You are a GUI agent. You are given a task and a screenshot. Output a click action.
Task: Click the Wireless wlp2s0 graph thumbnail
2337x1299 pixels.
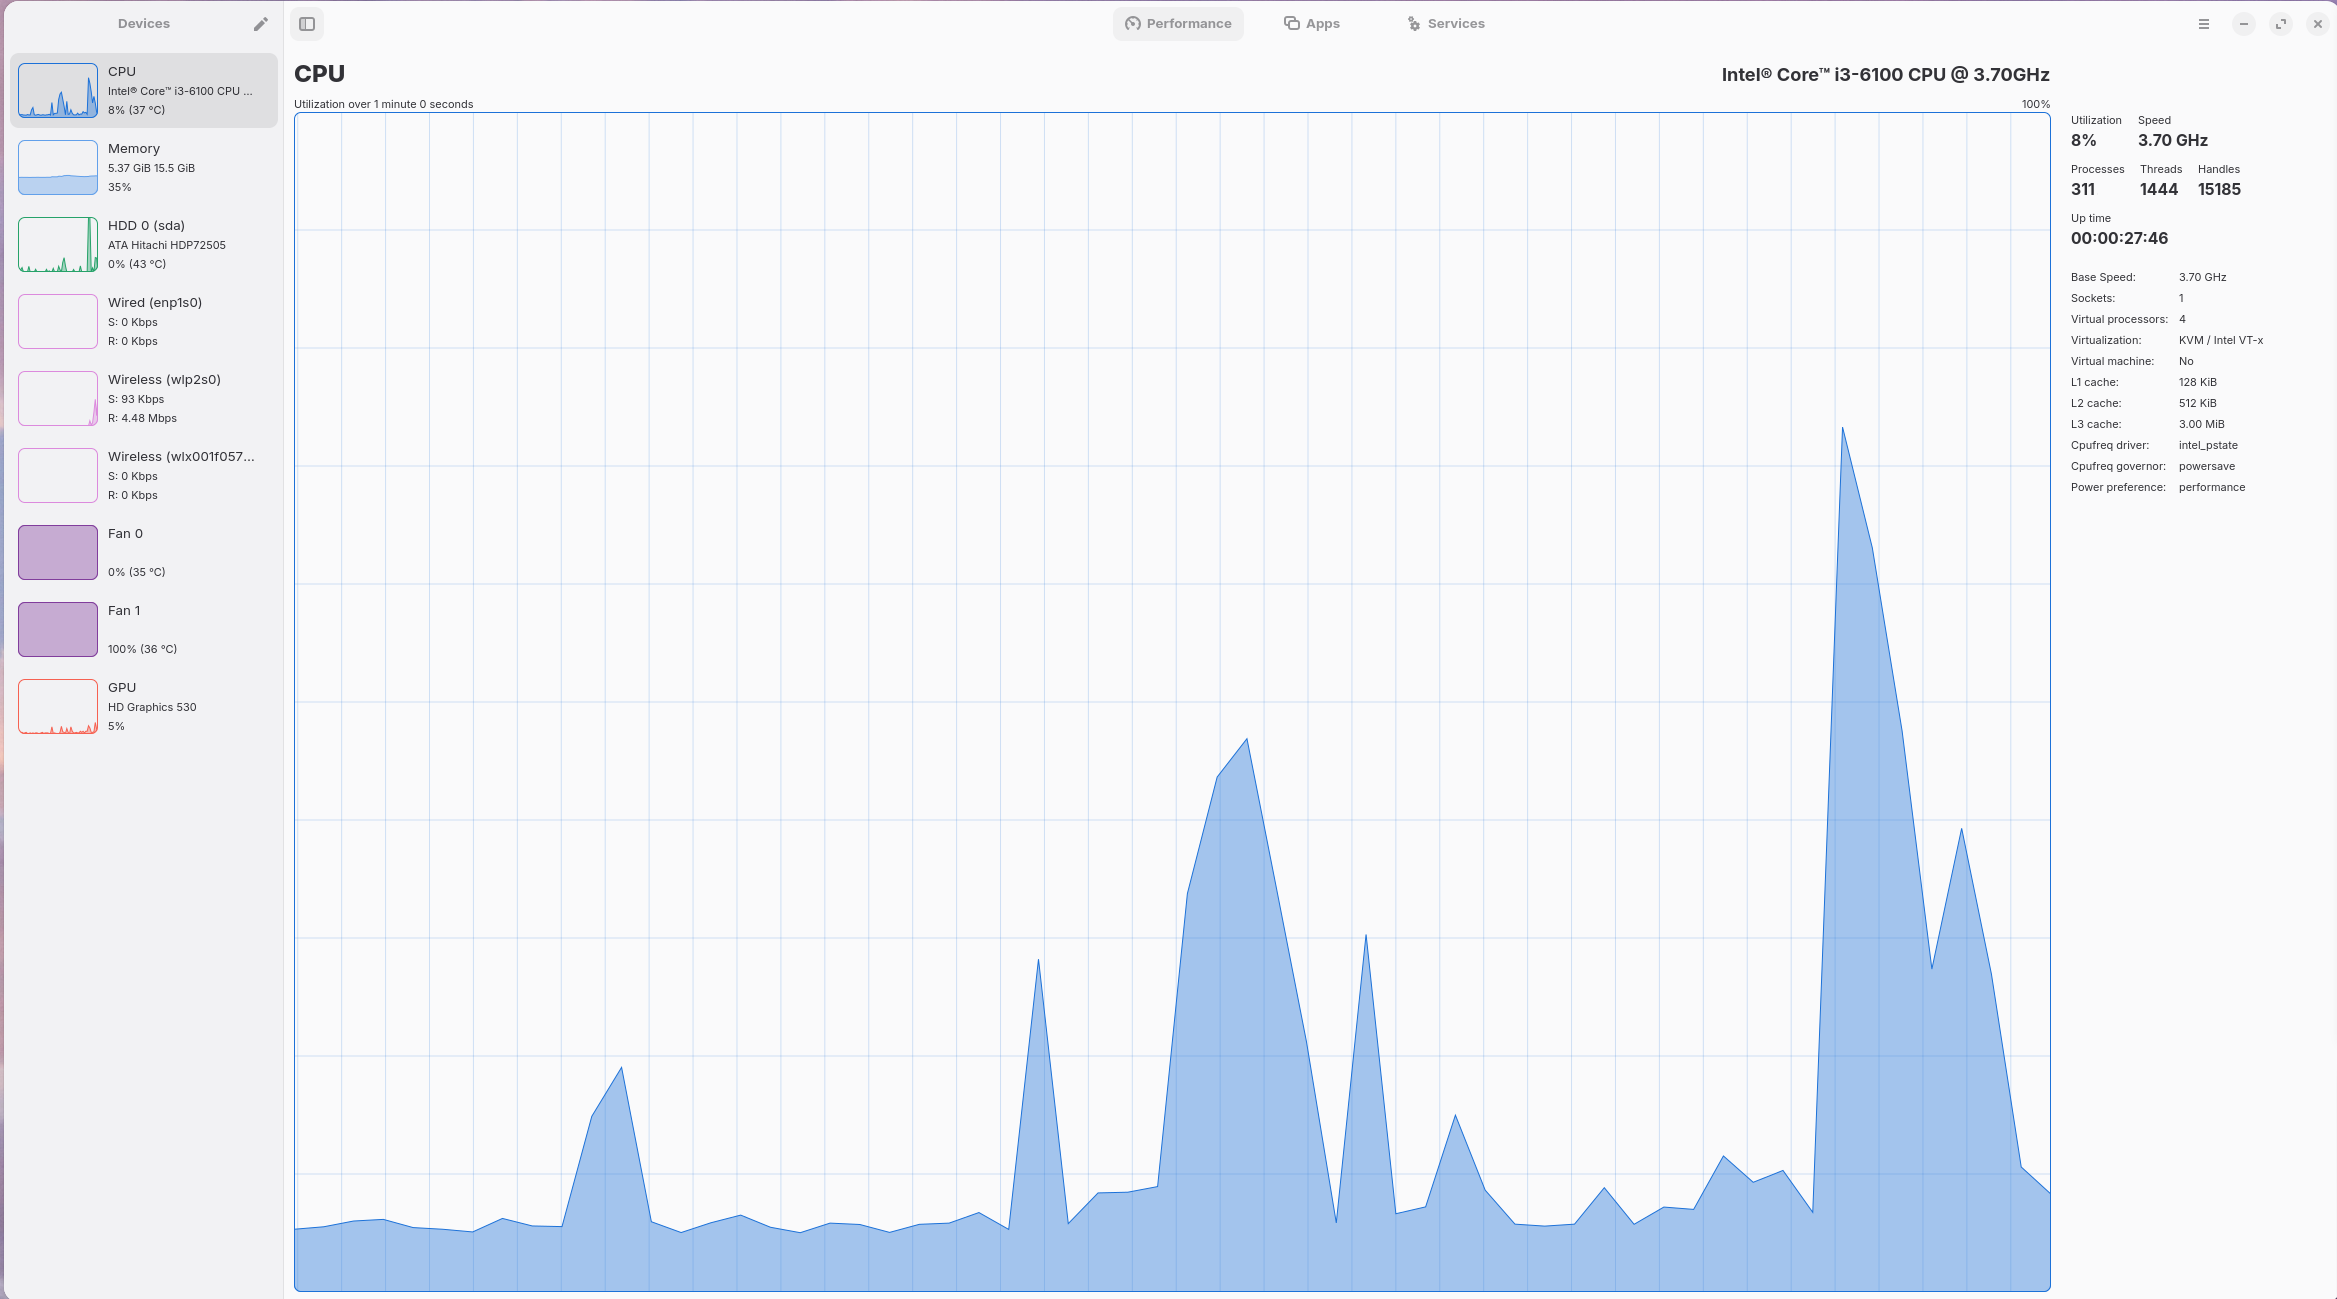click(x=58, y=399)
